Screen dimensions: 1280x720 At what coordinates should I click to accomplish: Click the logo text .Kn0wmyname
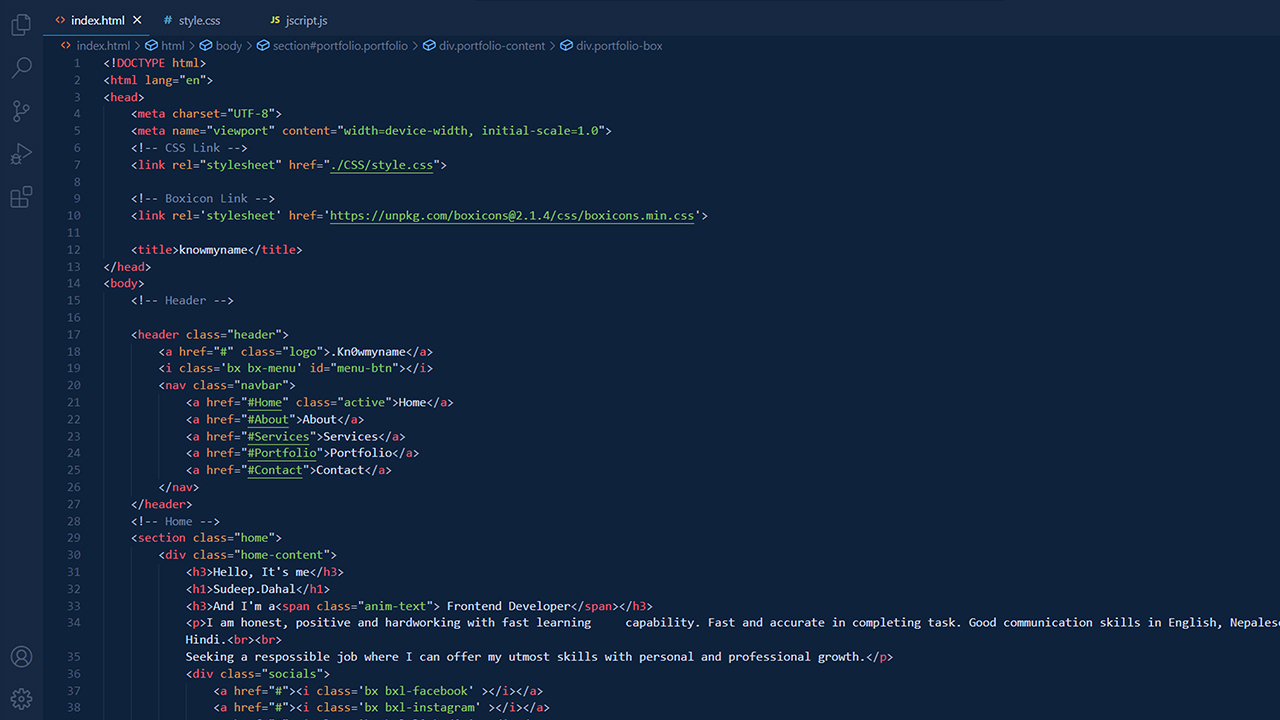click(x=368, y=352)
